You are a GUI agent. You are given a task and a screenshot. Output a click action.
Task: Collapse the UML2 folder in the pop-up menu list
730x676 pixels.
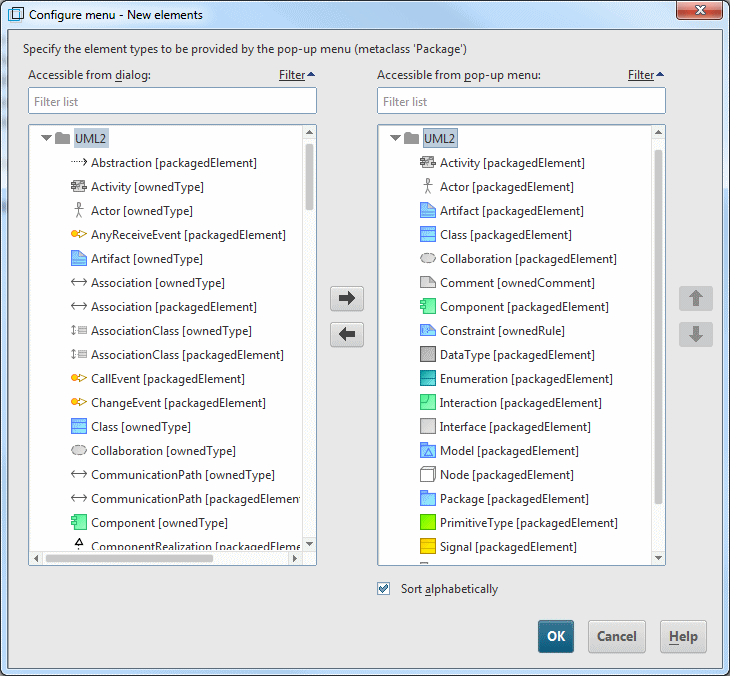[x=395, y=138]
